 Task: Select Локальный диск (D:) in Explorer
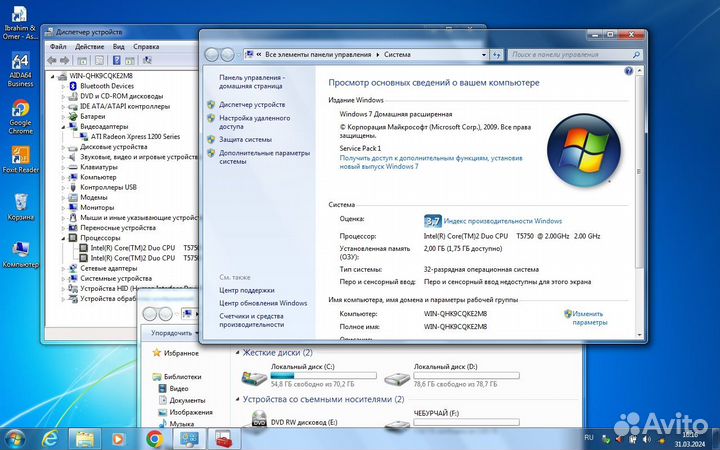[x=453, y=376]
